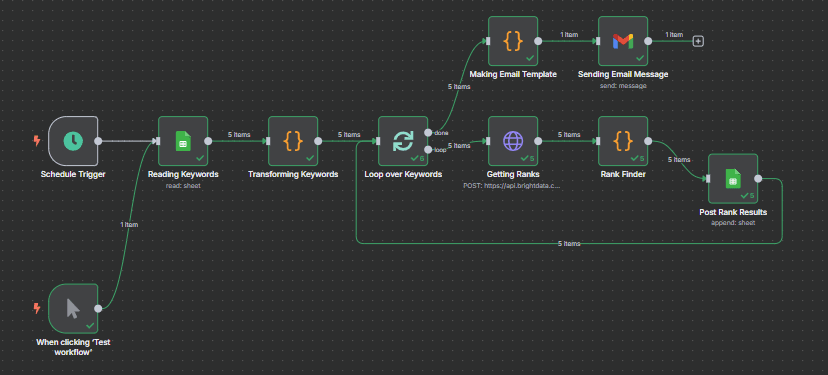
Task: Open the Reading Keywords sheets node
Action: [183, 141]
